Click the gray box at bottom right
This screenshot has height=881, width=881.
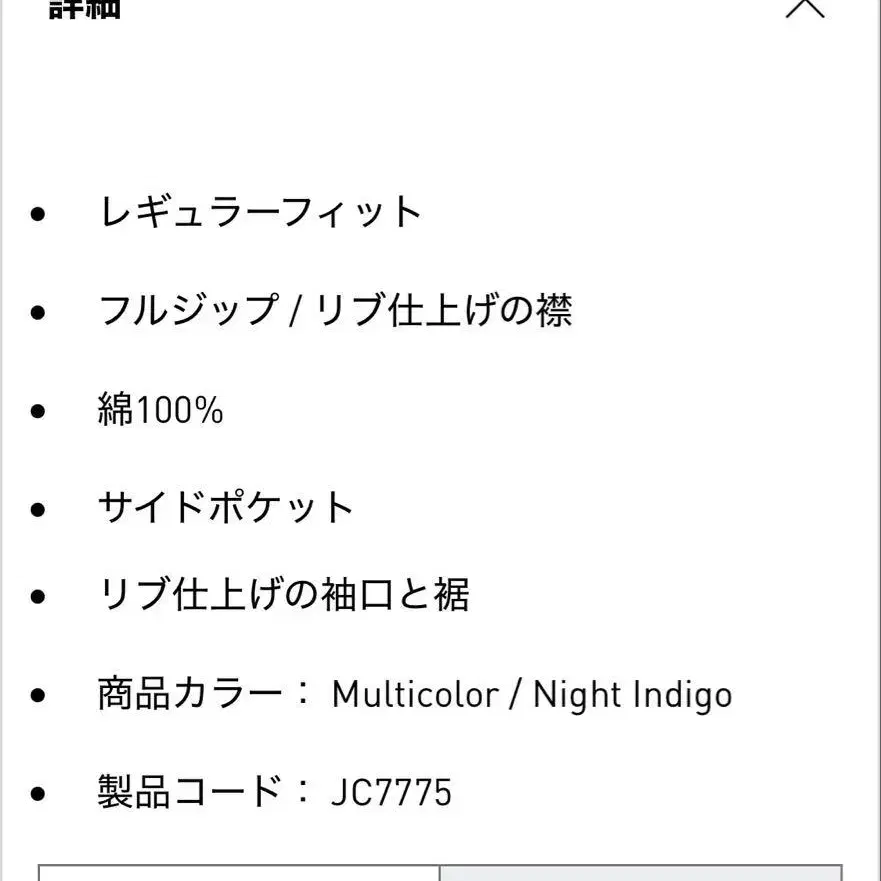641,873
